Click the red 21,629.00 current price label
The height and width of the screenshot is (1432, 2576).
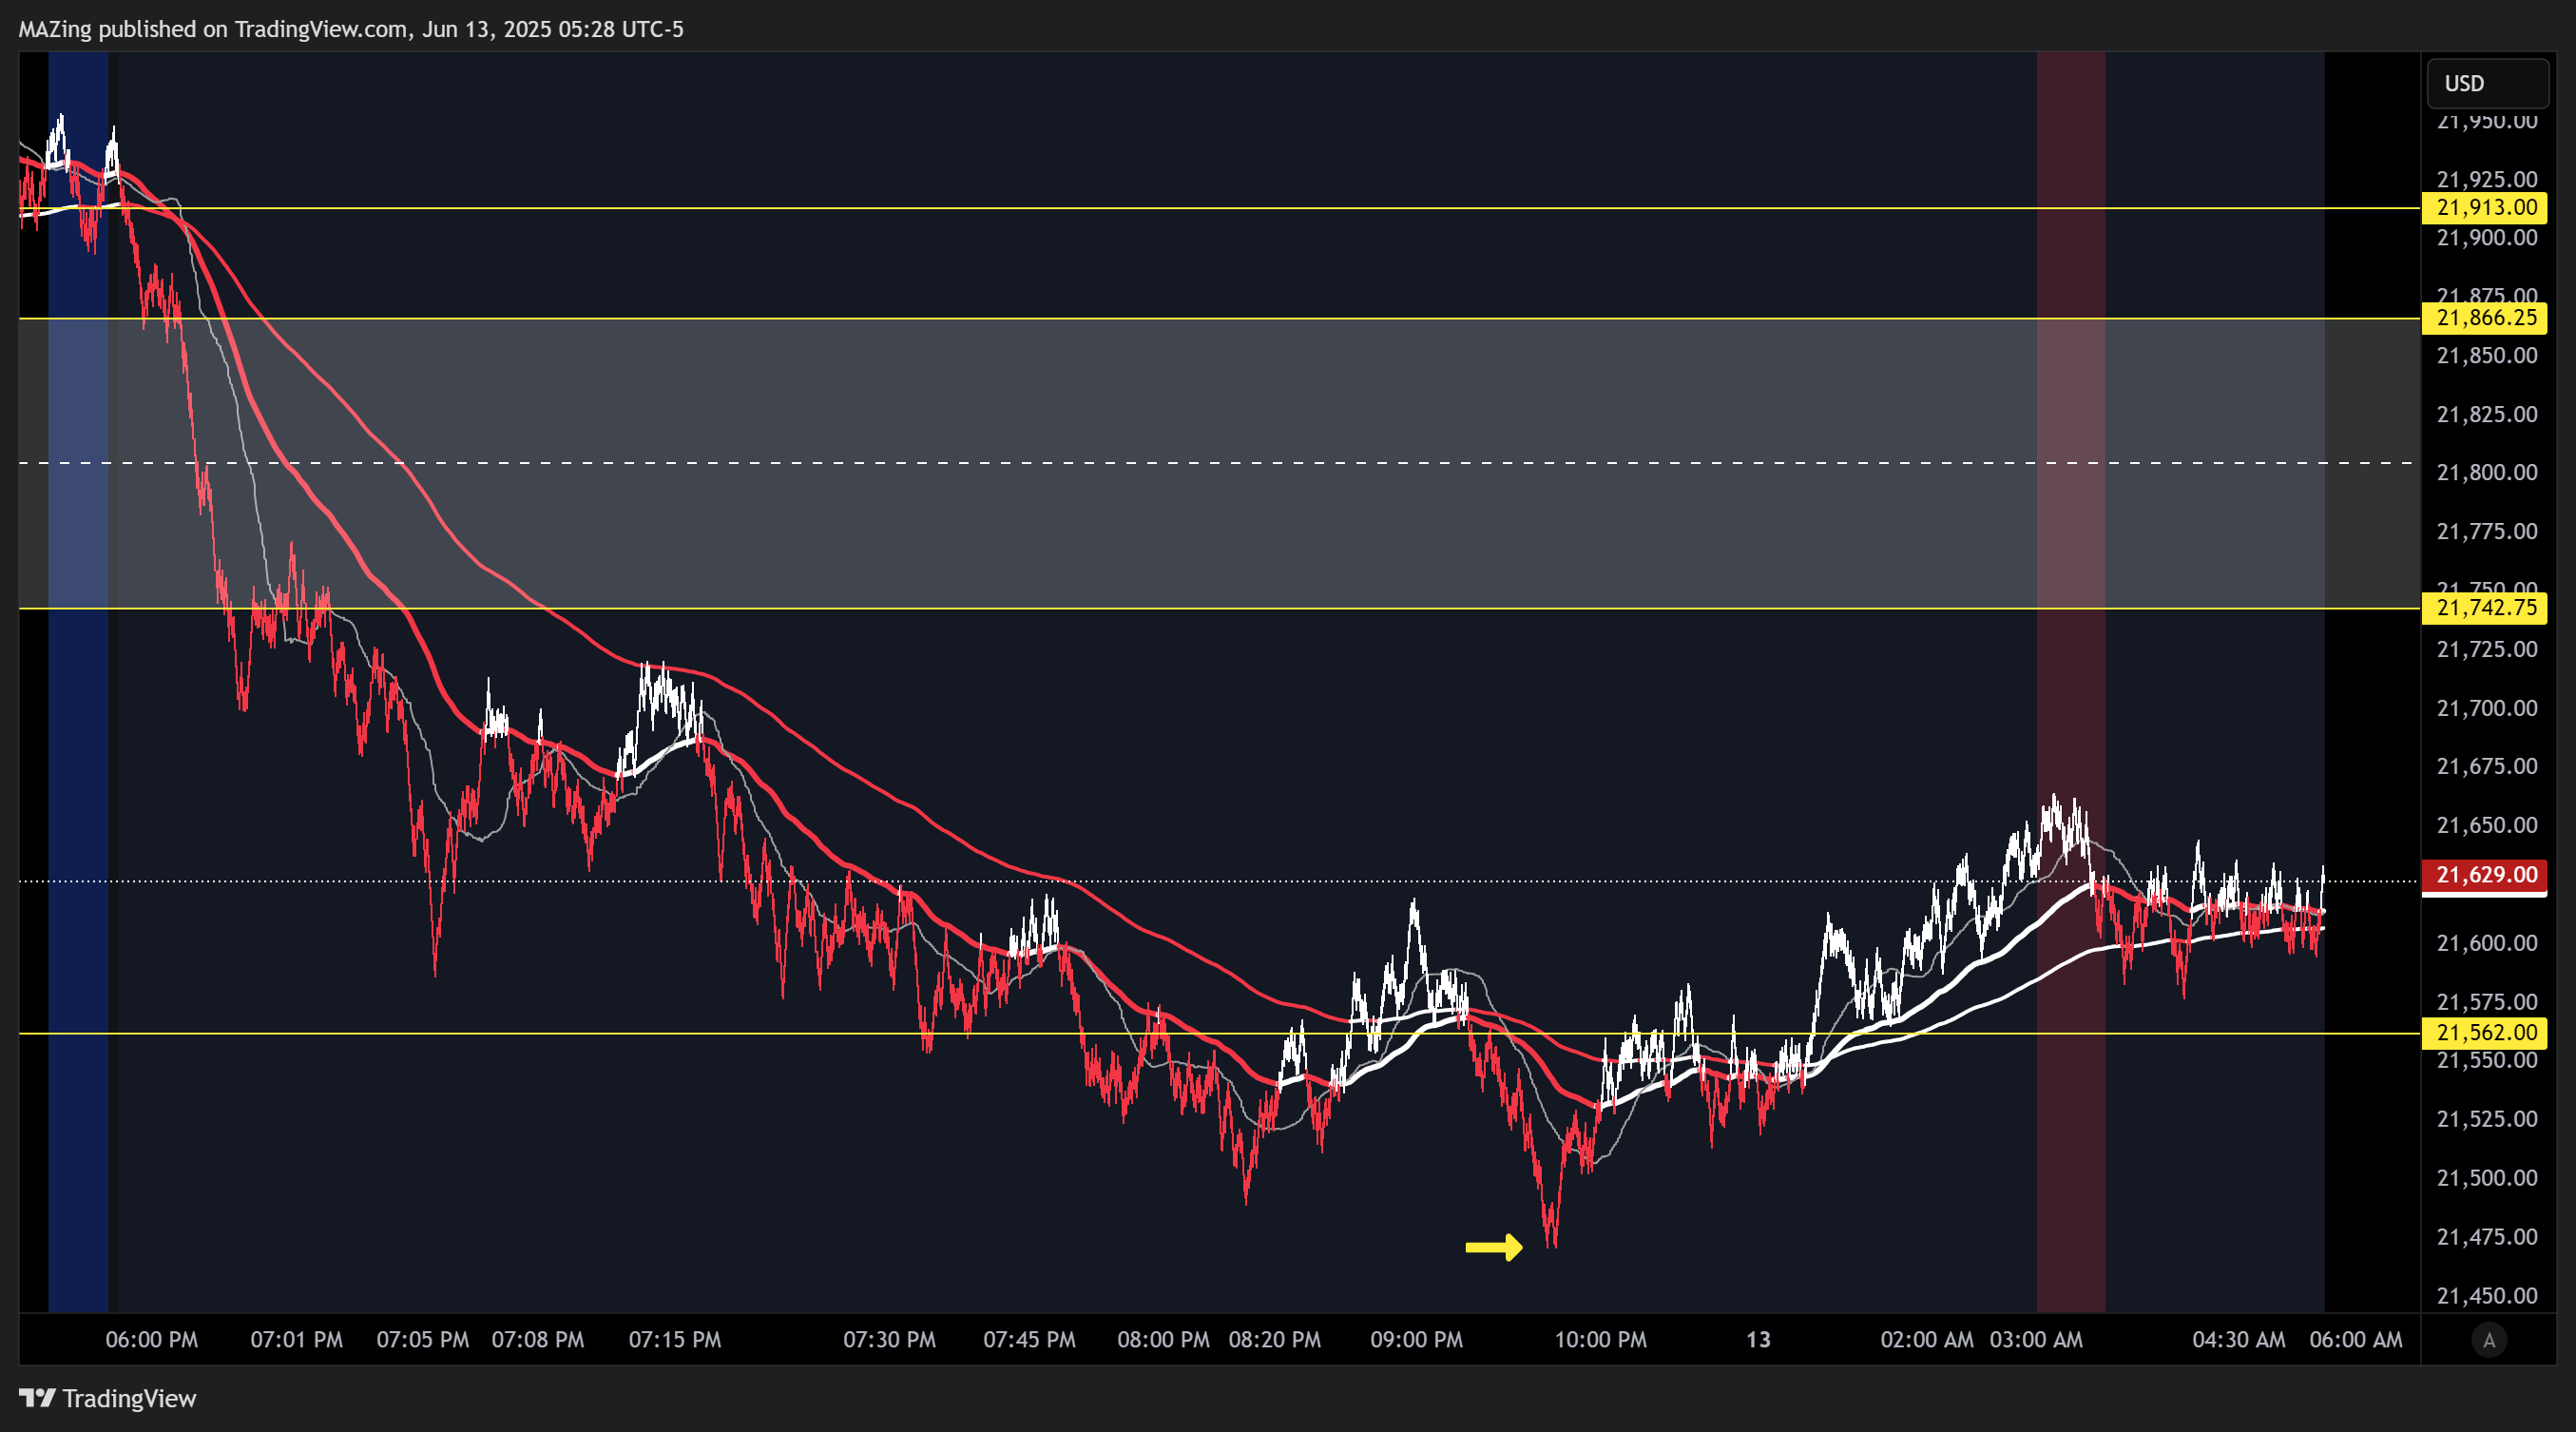click(2484, 875)
